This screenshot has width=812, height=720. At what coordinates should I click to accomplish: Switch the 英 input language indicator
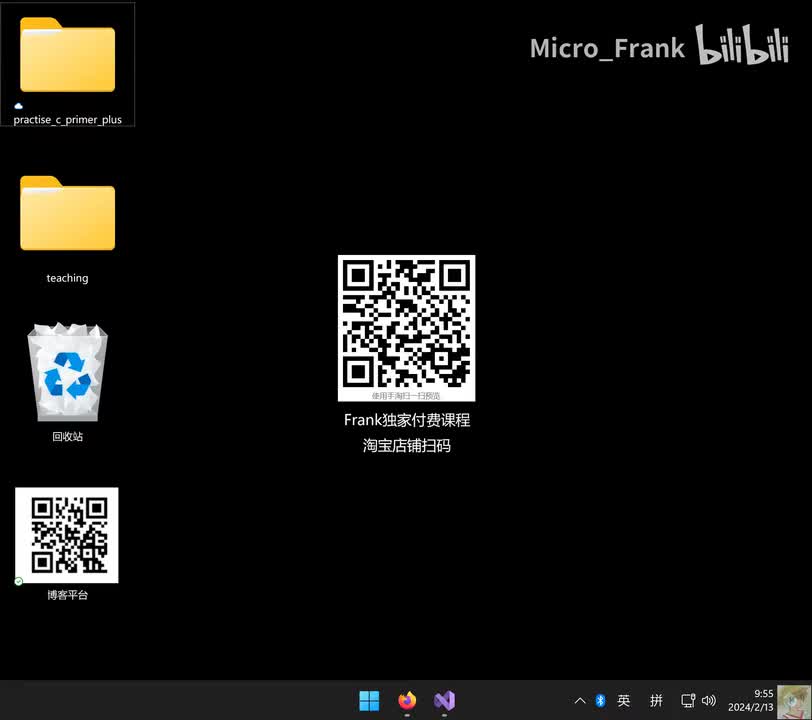point(624,701)
